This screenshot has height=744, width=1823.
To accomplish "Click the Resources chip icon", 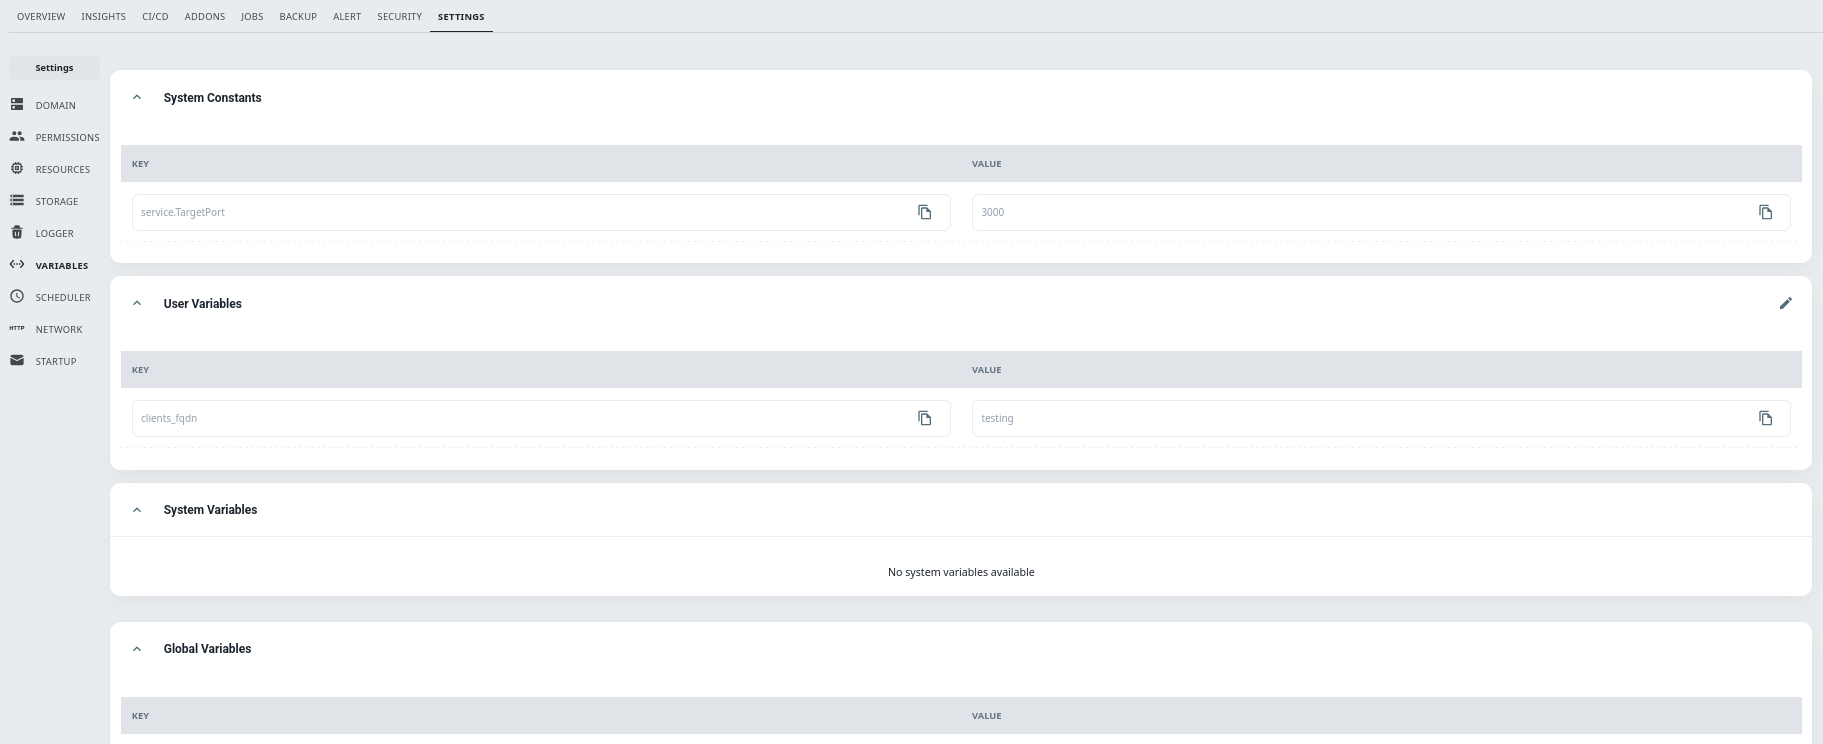I will point(17,168).
